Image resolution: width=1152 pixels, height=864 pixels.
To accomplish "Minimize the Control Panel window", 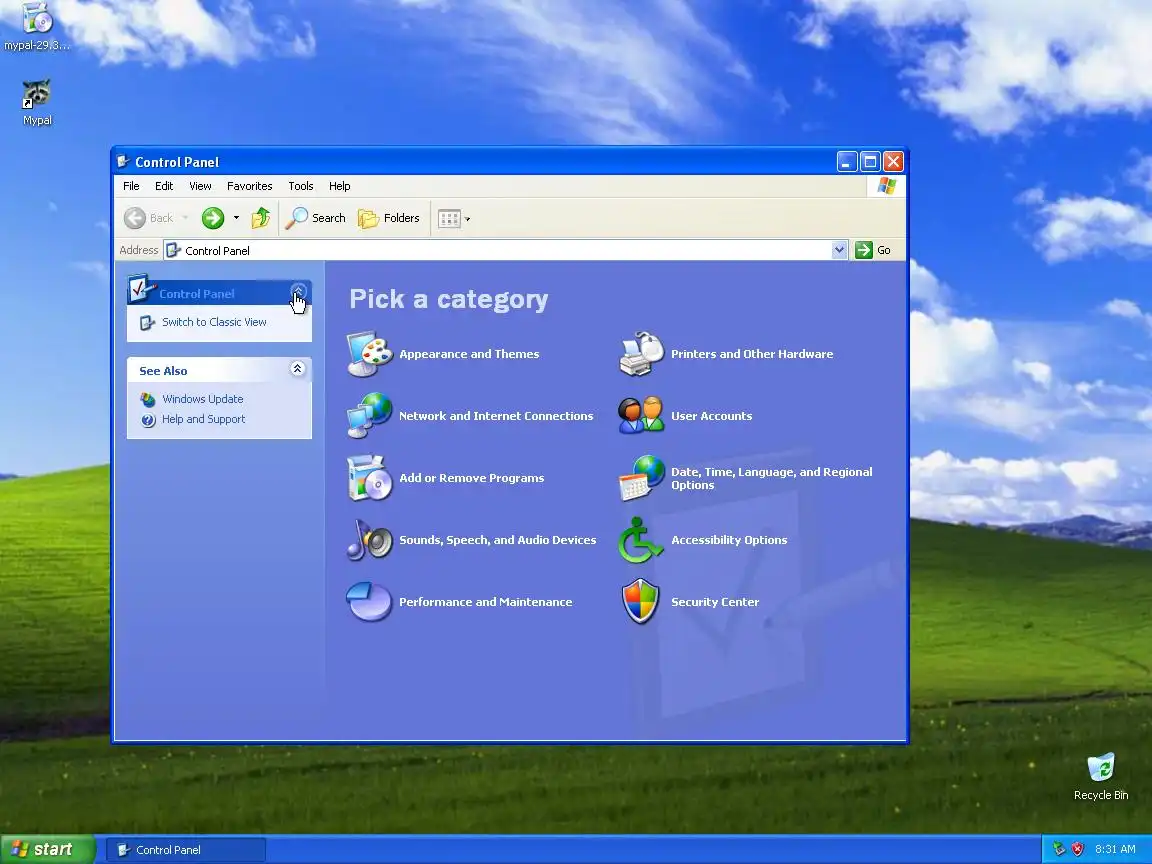I will 846,162.
